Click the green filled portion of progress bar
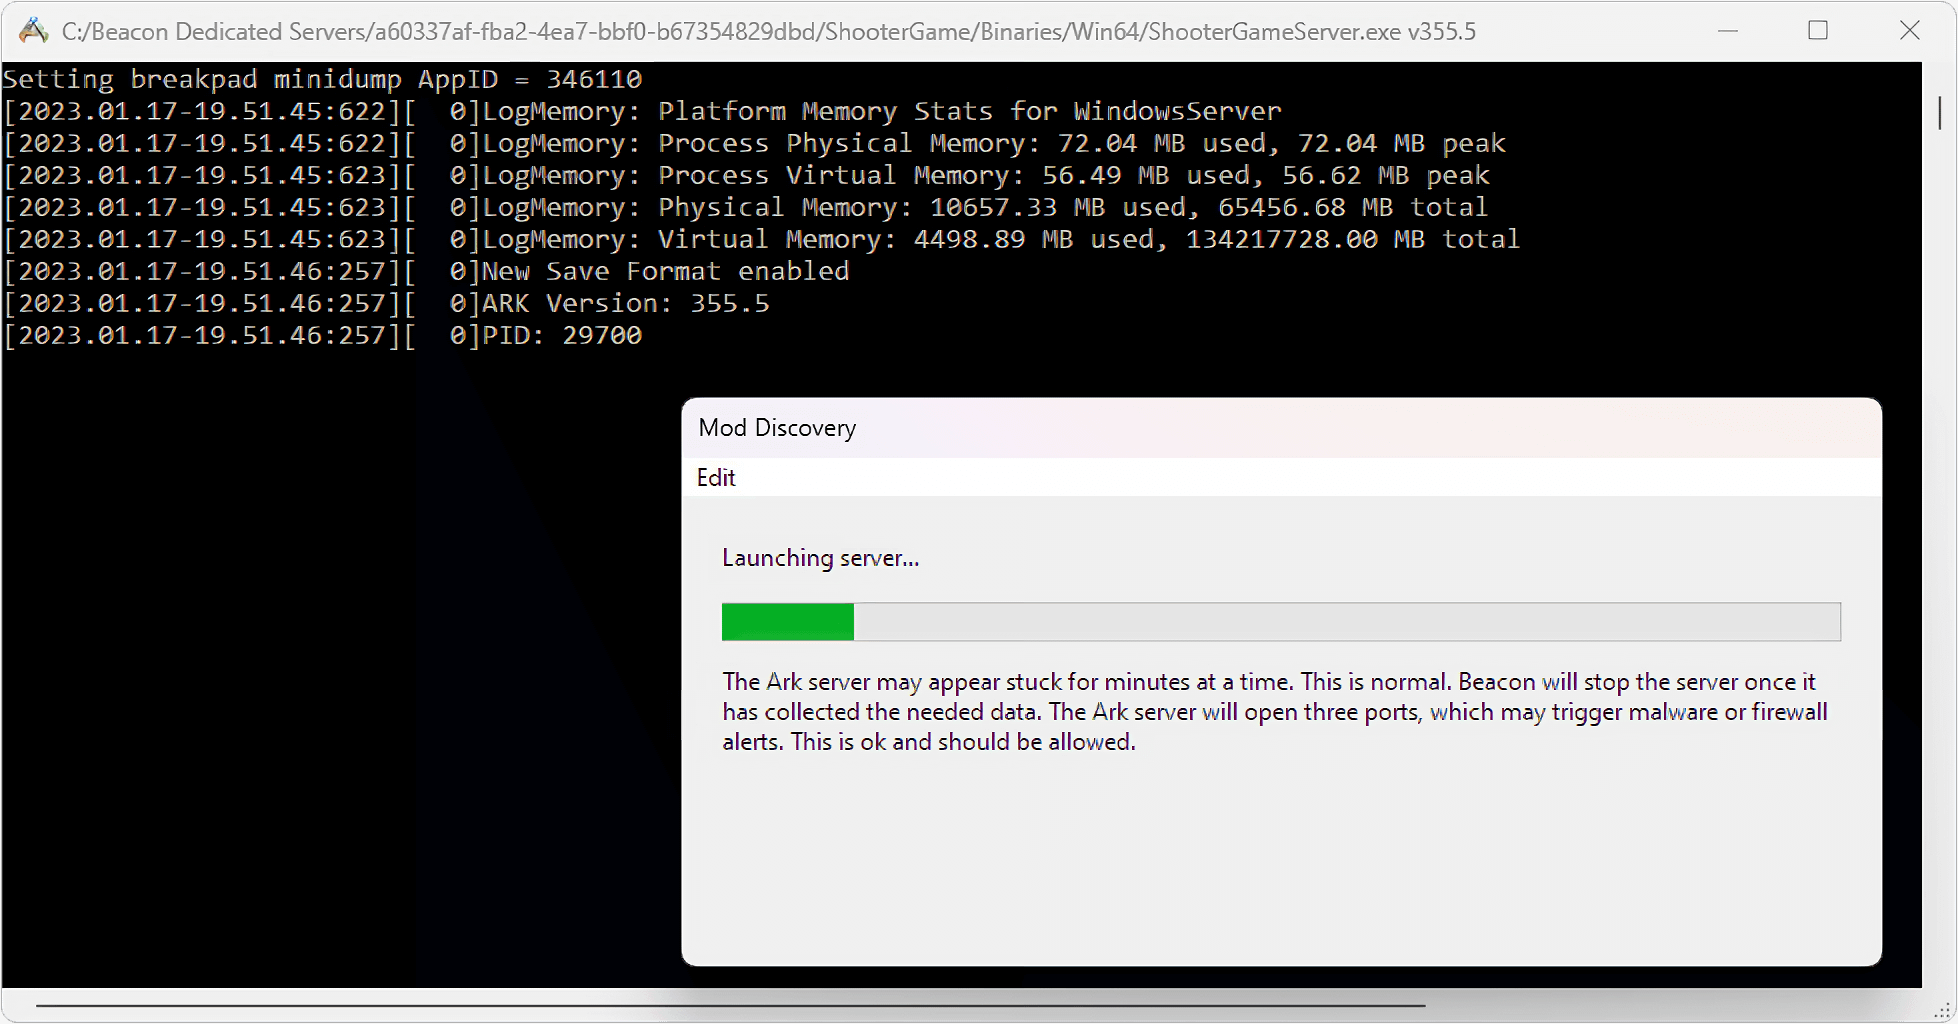This screenshot has width=1958, height=1024. tap(787, 622)
